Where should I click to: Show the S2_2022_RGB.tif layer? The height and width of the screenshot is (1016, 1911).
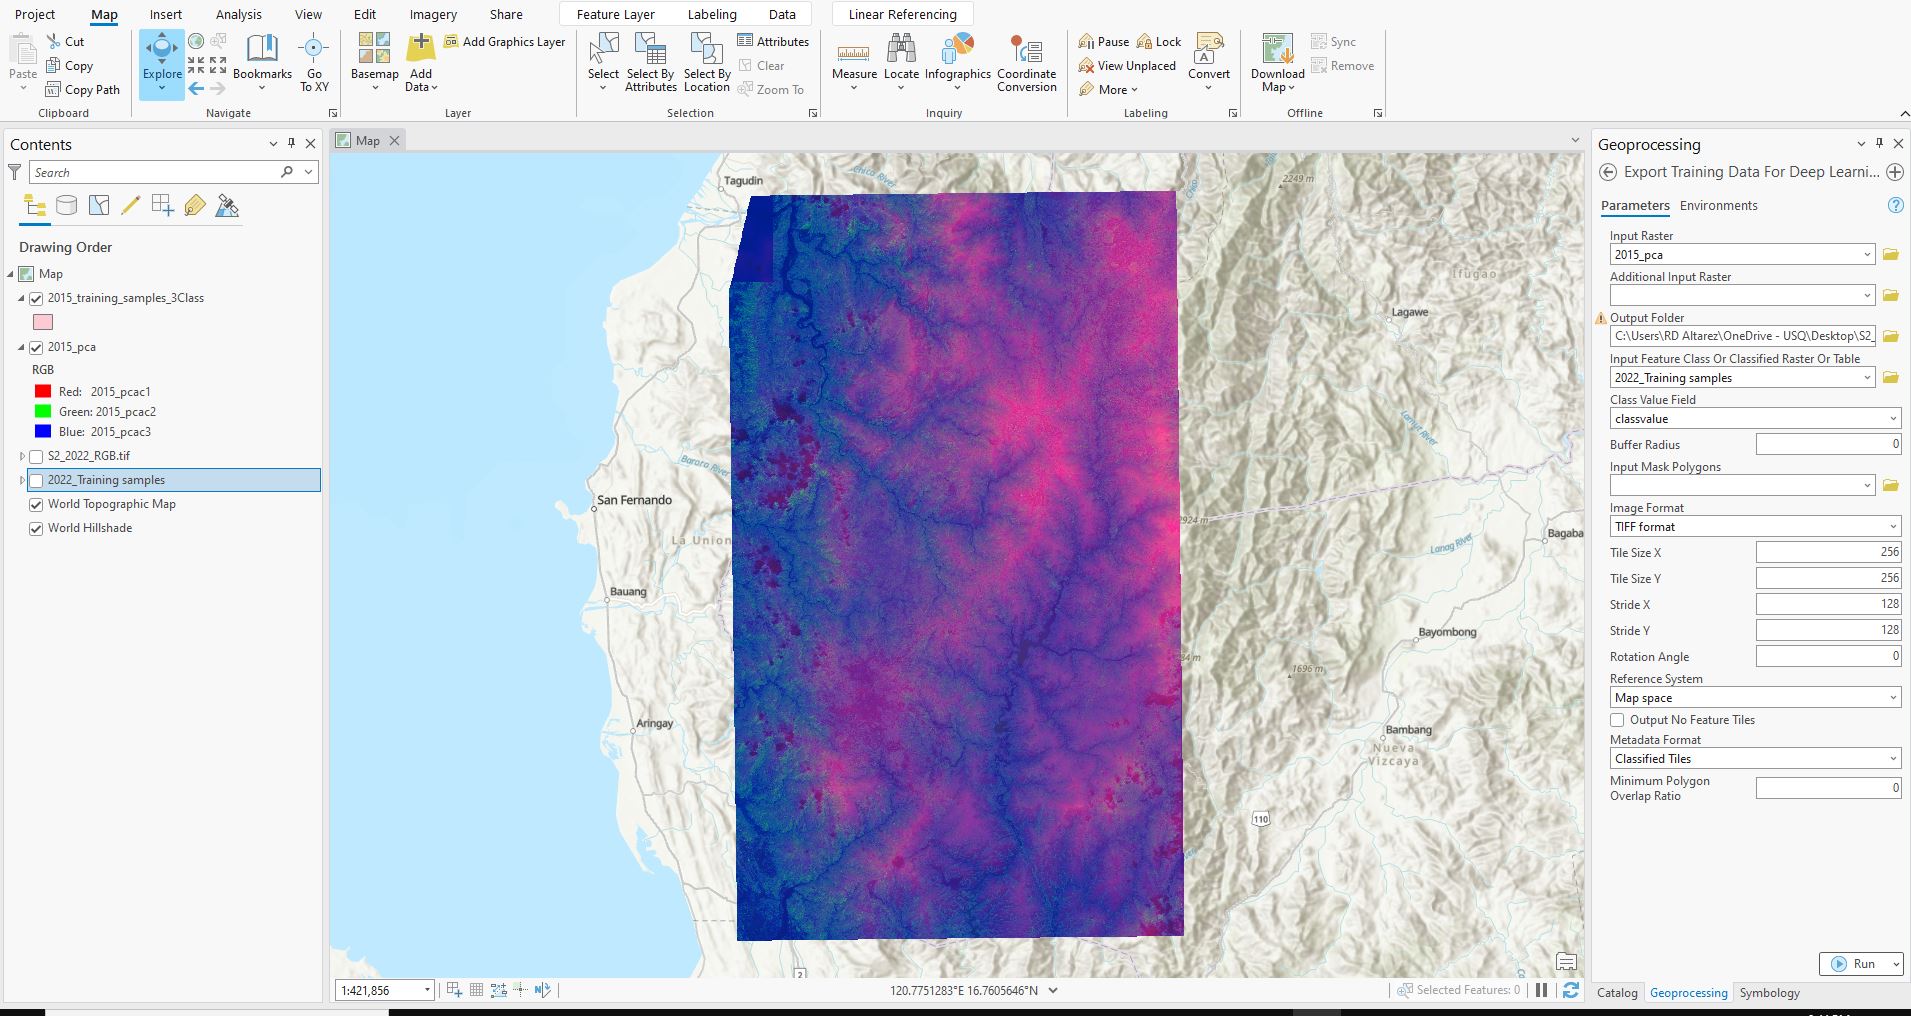(36, 455)
